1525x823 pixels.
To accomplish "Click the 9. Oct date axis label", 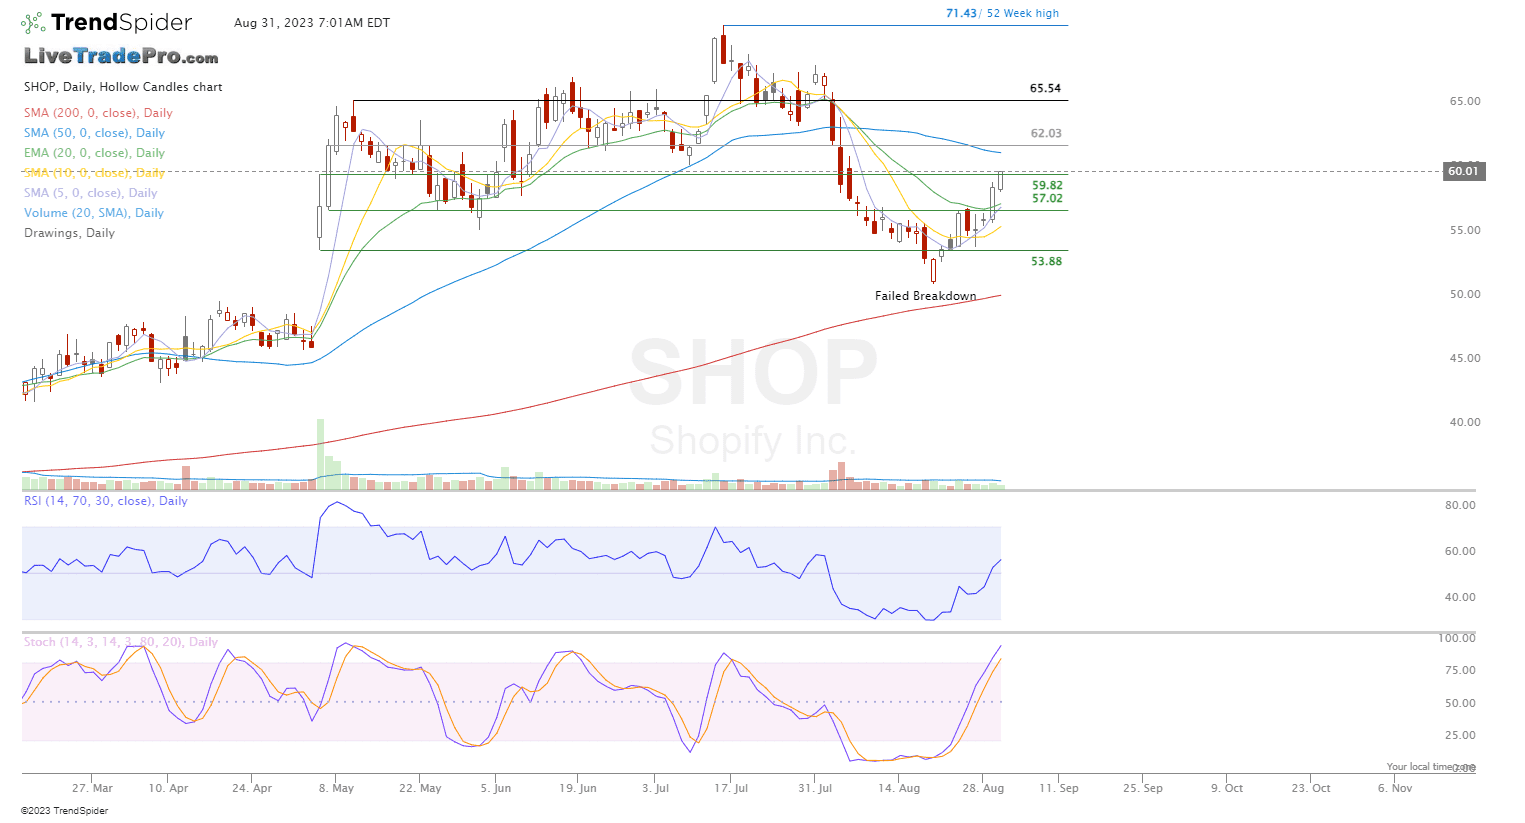I will click(1226, 788).
